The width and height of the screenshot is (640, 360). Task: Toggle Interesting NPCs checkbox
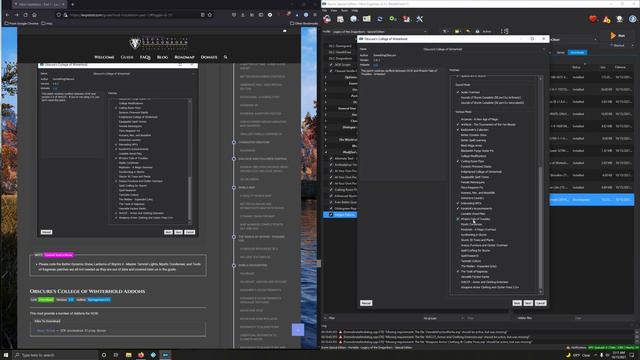tap(458, 203)
